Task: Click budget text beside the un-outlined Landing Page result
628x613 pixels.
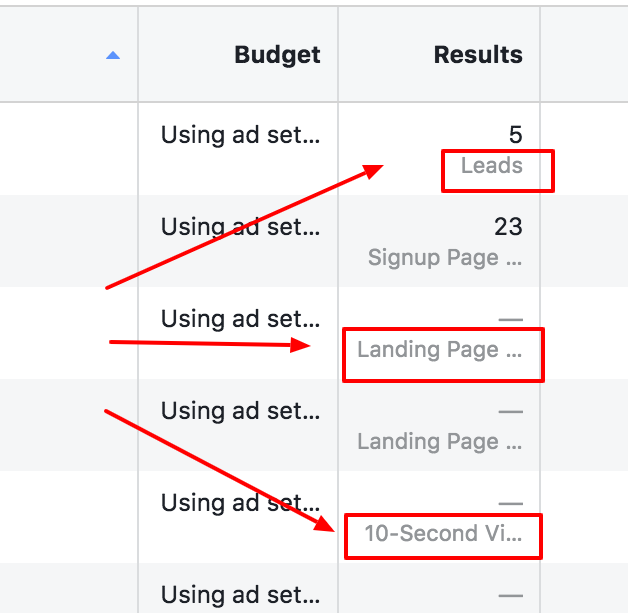Action: 240,411
